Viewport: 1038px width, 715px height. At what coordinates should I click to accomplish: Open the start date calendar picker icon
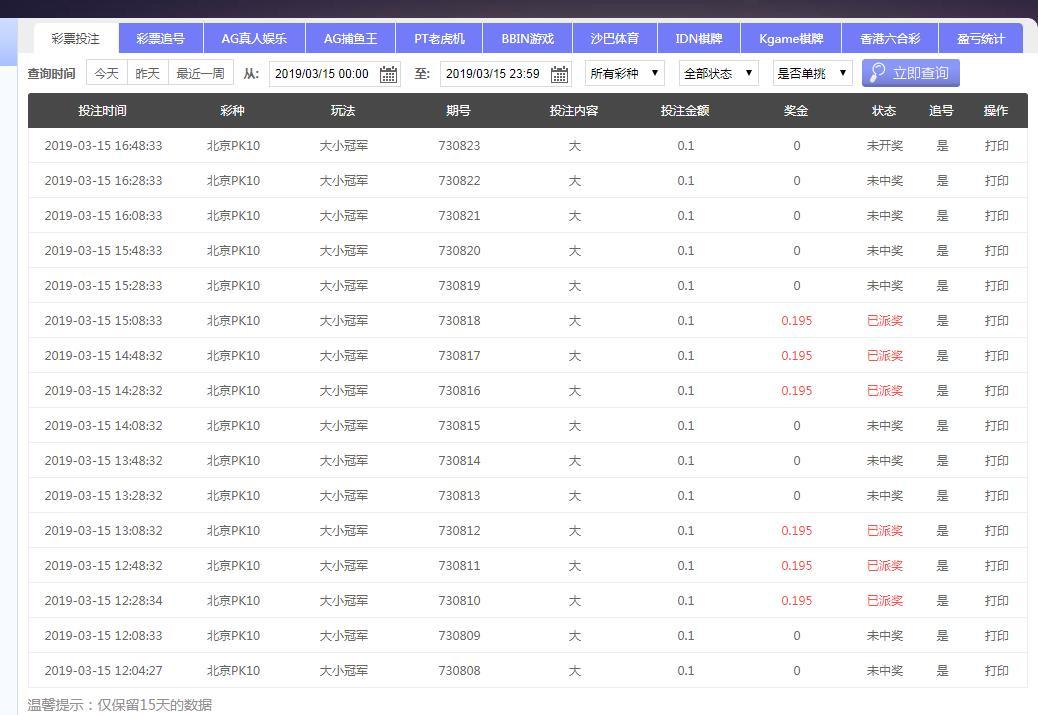click(389, 74)
